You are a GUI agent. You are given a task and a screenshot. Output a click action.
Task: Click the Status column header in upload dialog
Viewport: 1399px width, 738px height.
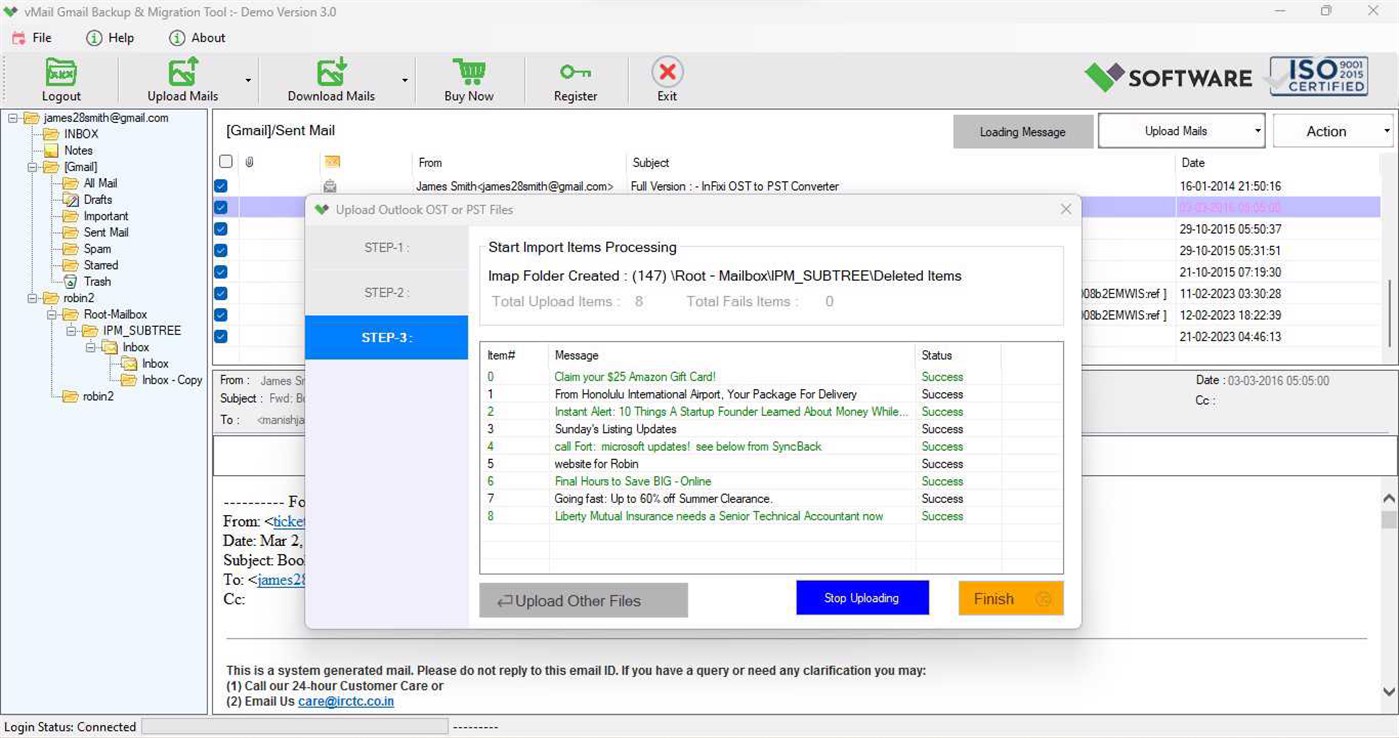point(937,355)
